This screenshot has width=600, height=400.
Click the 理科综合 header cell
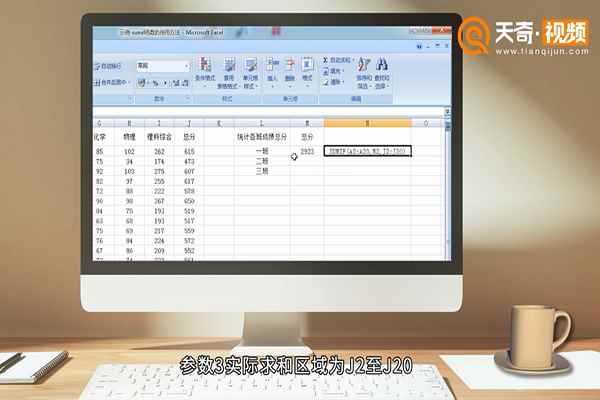coord(159,137)
